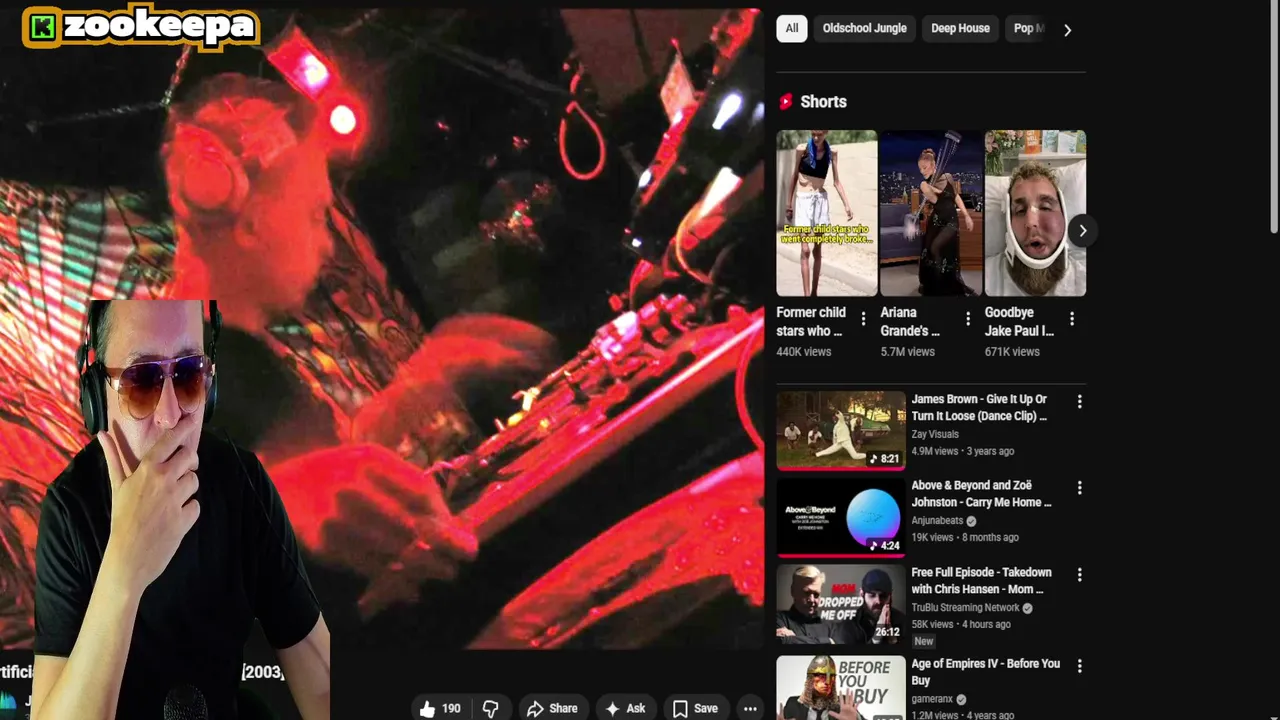Open Above & Beyond Carry Me Home thumbnail

tap(841, 517)
